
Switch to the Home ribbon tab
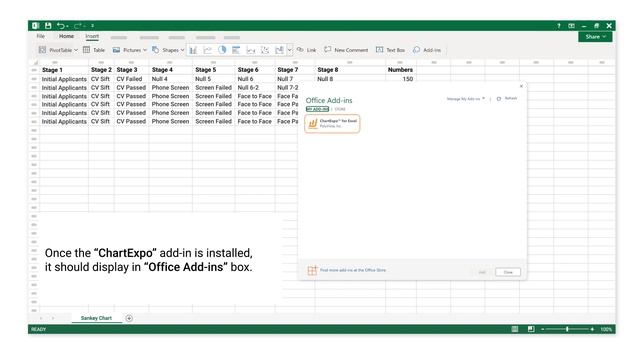pyautogui.click(x=66, y=36)
